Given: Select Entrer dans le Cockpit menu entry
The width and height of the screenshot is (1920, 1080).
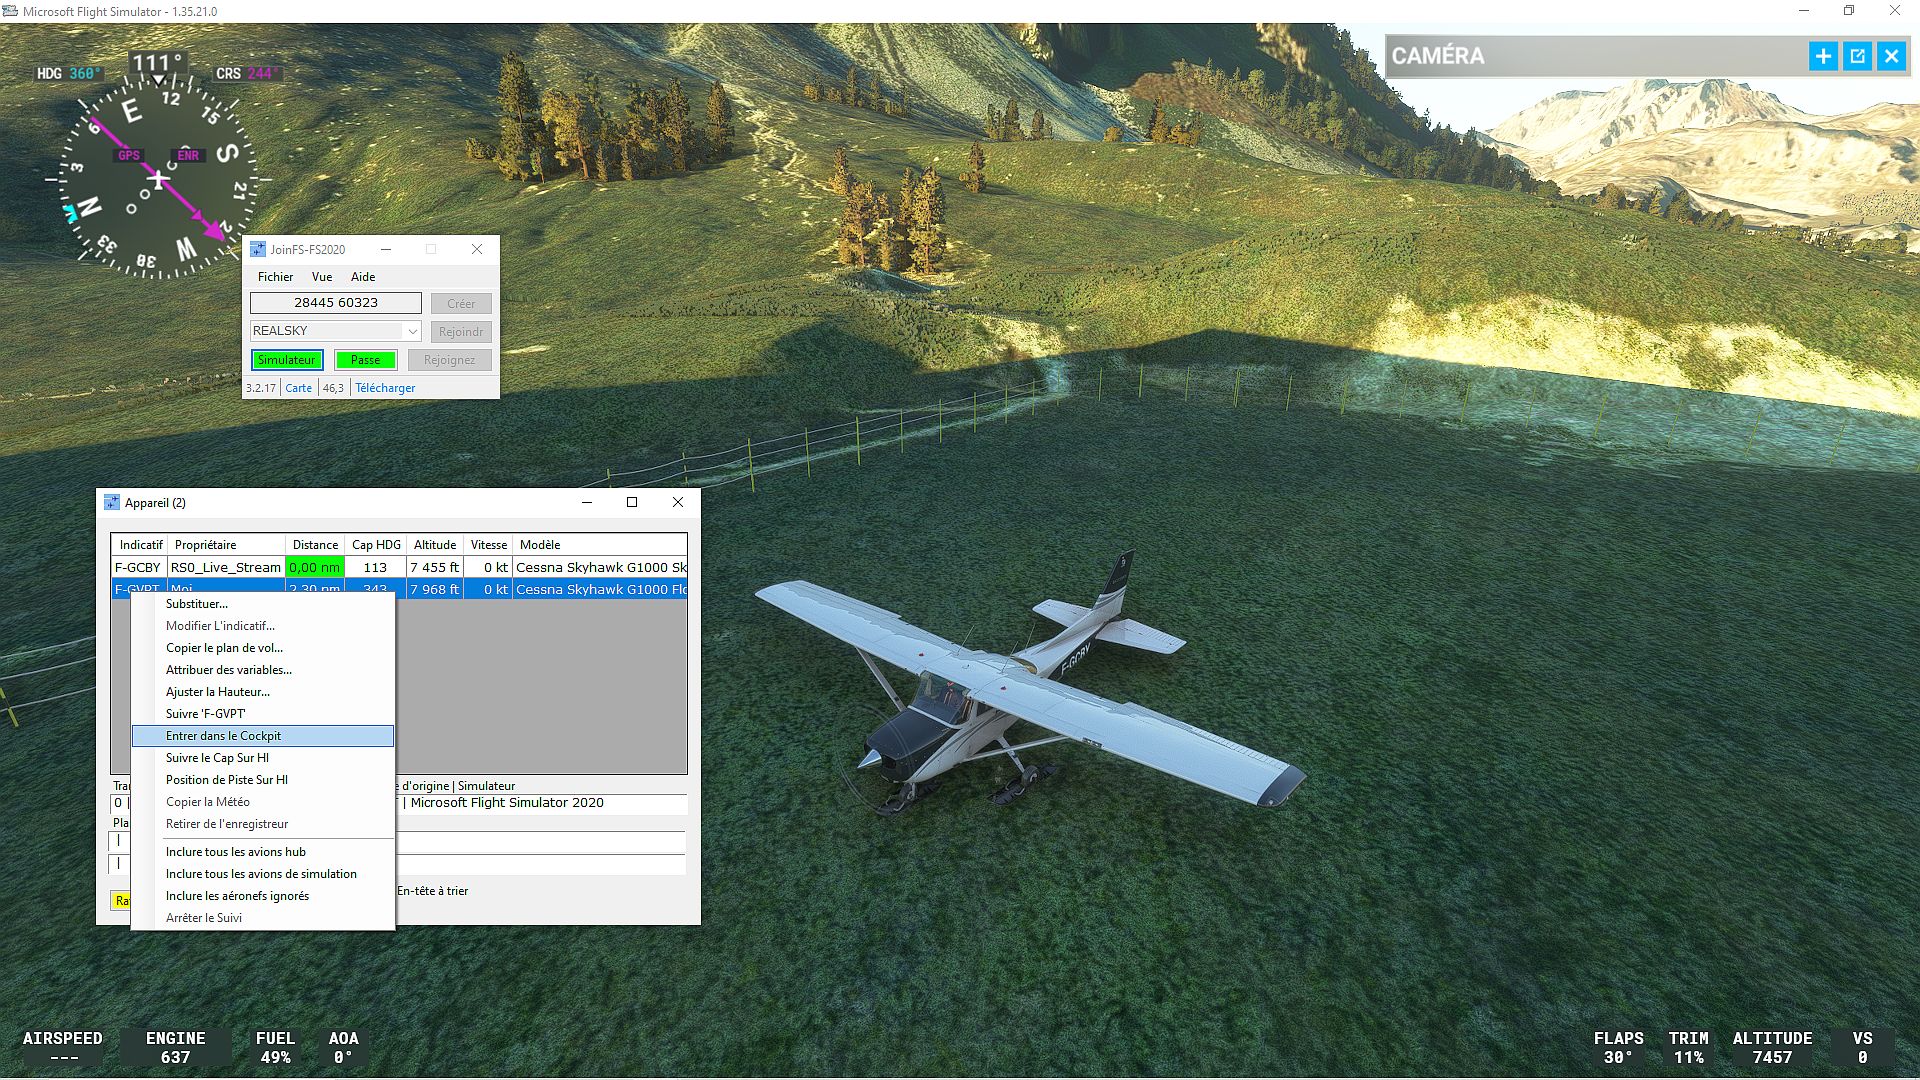Looking at the screenshot, I should pyautogui.click(x=223, y=736).
